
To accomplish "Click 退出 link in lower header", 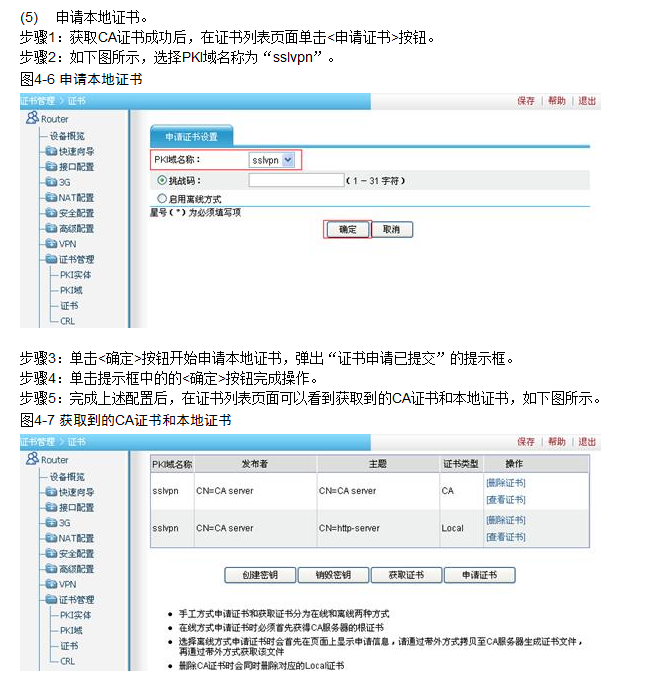I will 587,441.
